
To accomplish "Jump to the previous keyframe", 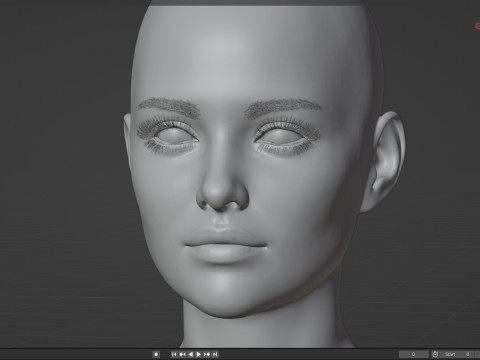I will [182, 354].
